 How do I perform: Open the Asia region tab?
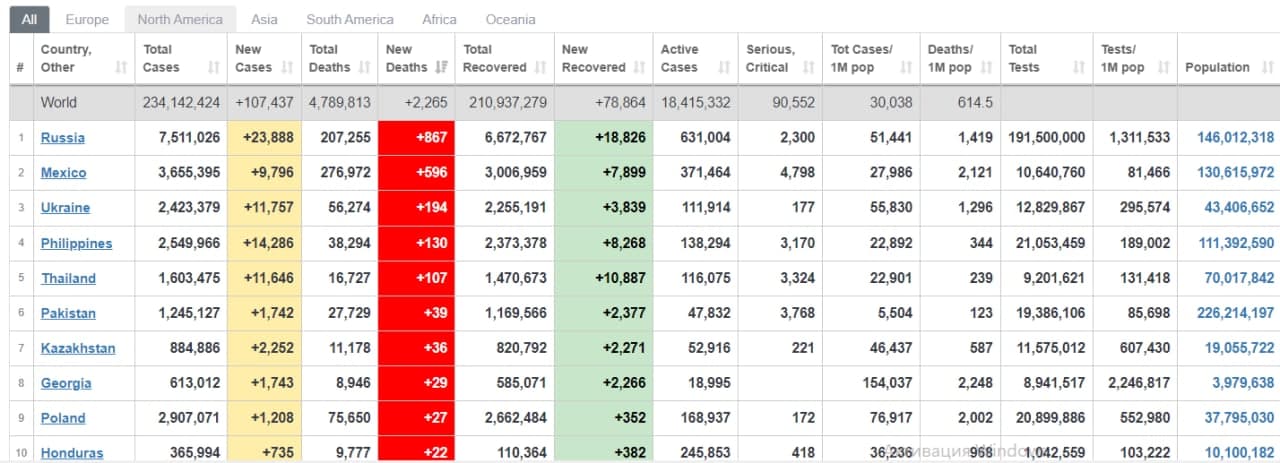[264, 19]
